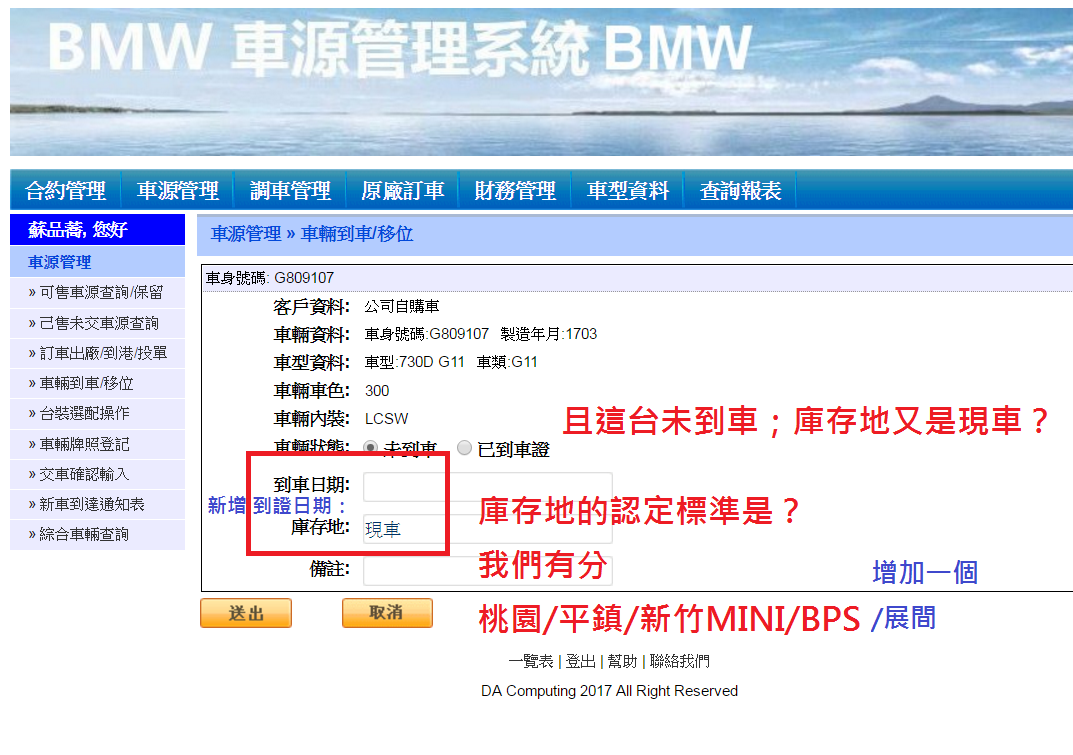Click the 幫助 footer link
1073x755 pixels.
[x=622, y=661]
